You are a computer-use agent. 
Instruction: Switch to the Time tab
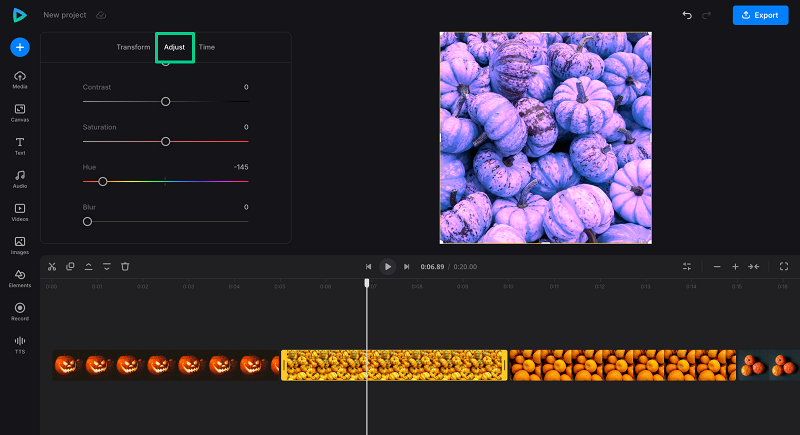coord(206,47)
